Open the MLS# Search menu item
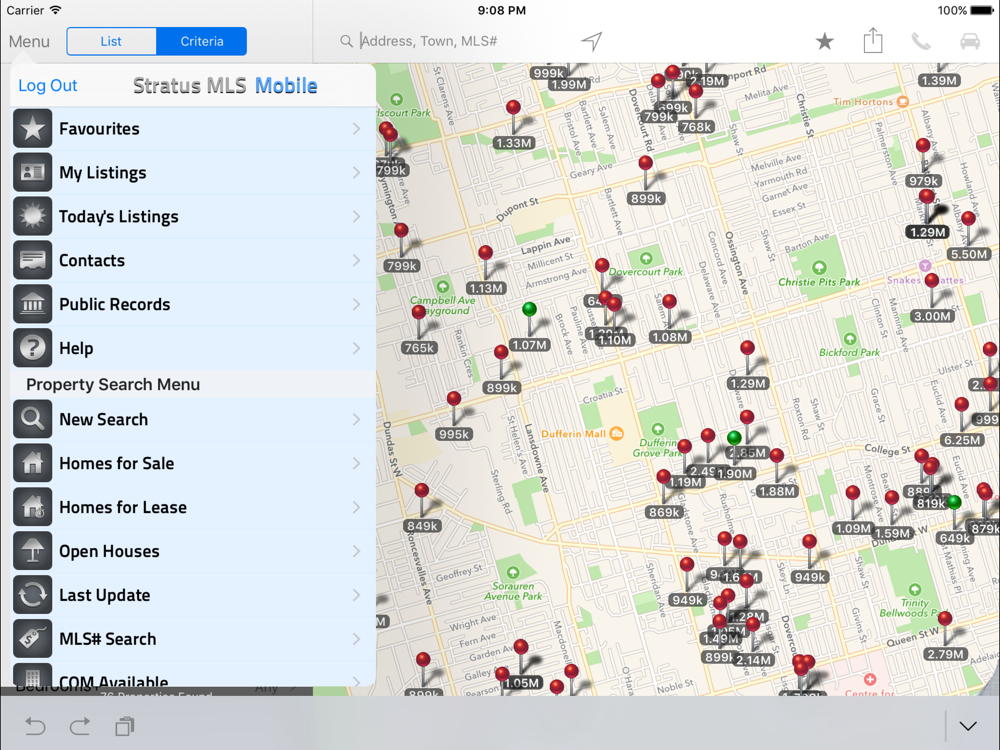This screenshot has width=1000, height=750. coord(193,639)
